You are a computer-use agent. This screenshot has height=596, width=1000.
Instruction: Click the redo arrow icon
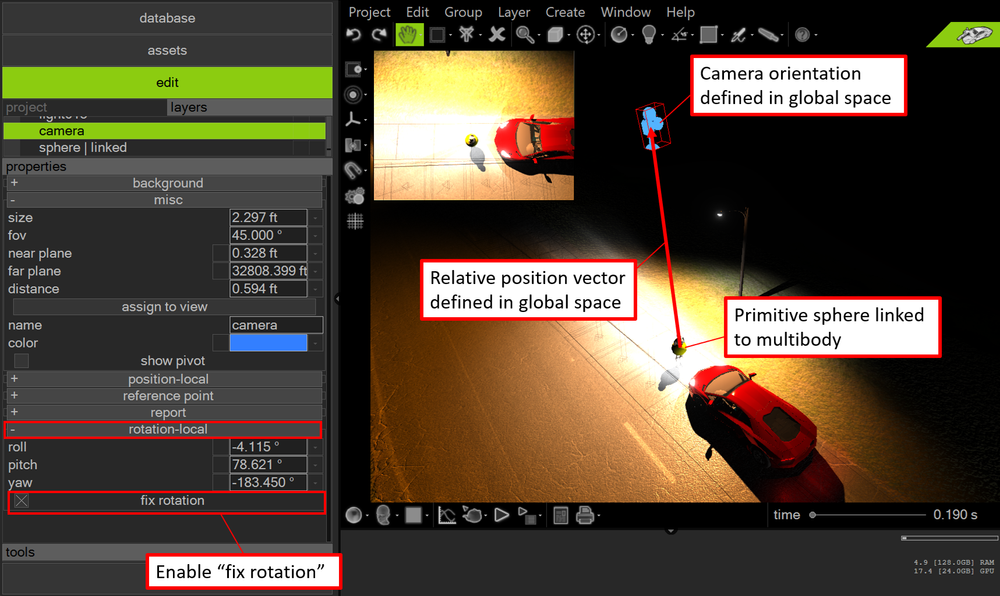coord(379,34)
